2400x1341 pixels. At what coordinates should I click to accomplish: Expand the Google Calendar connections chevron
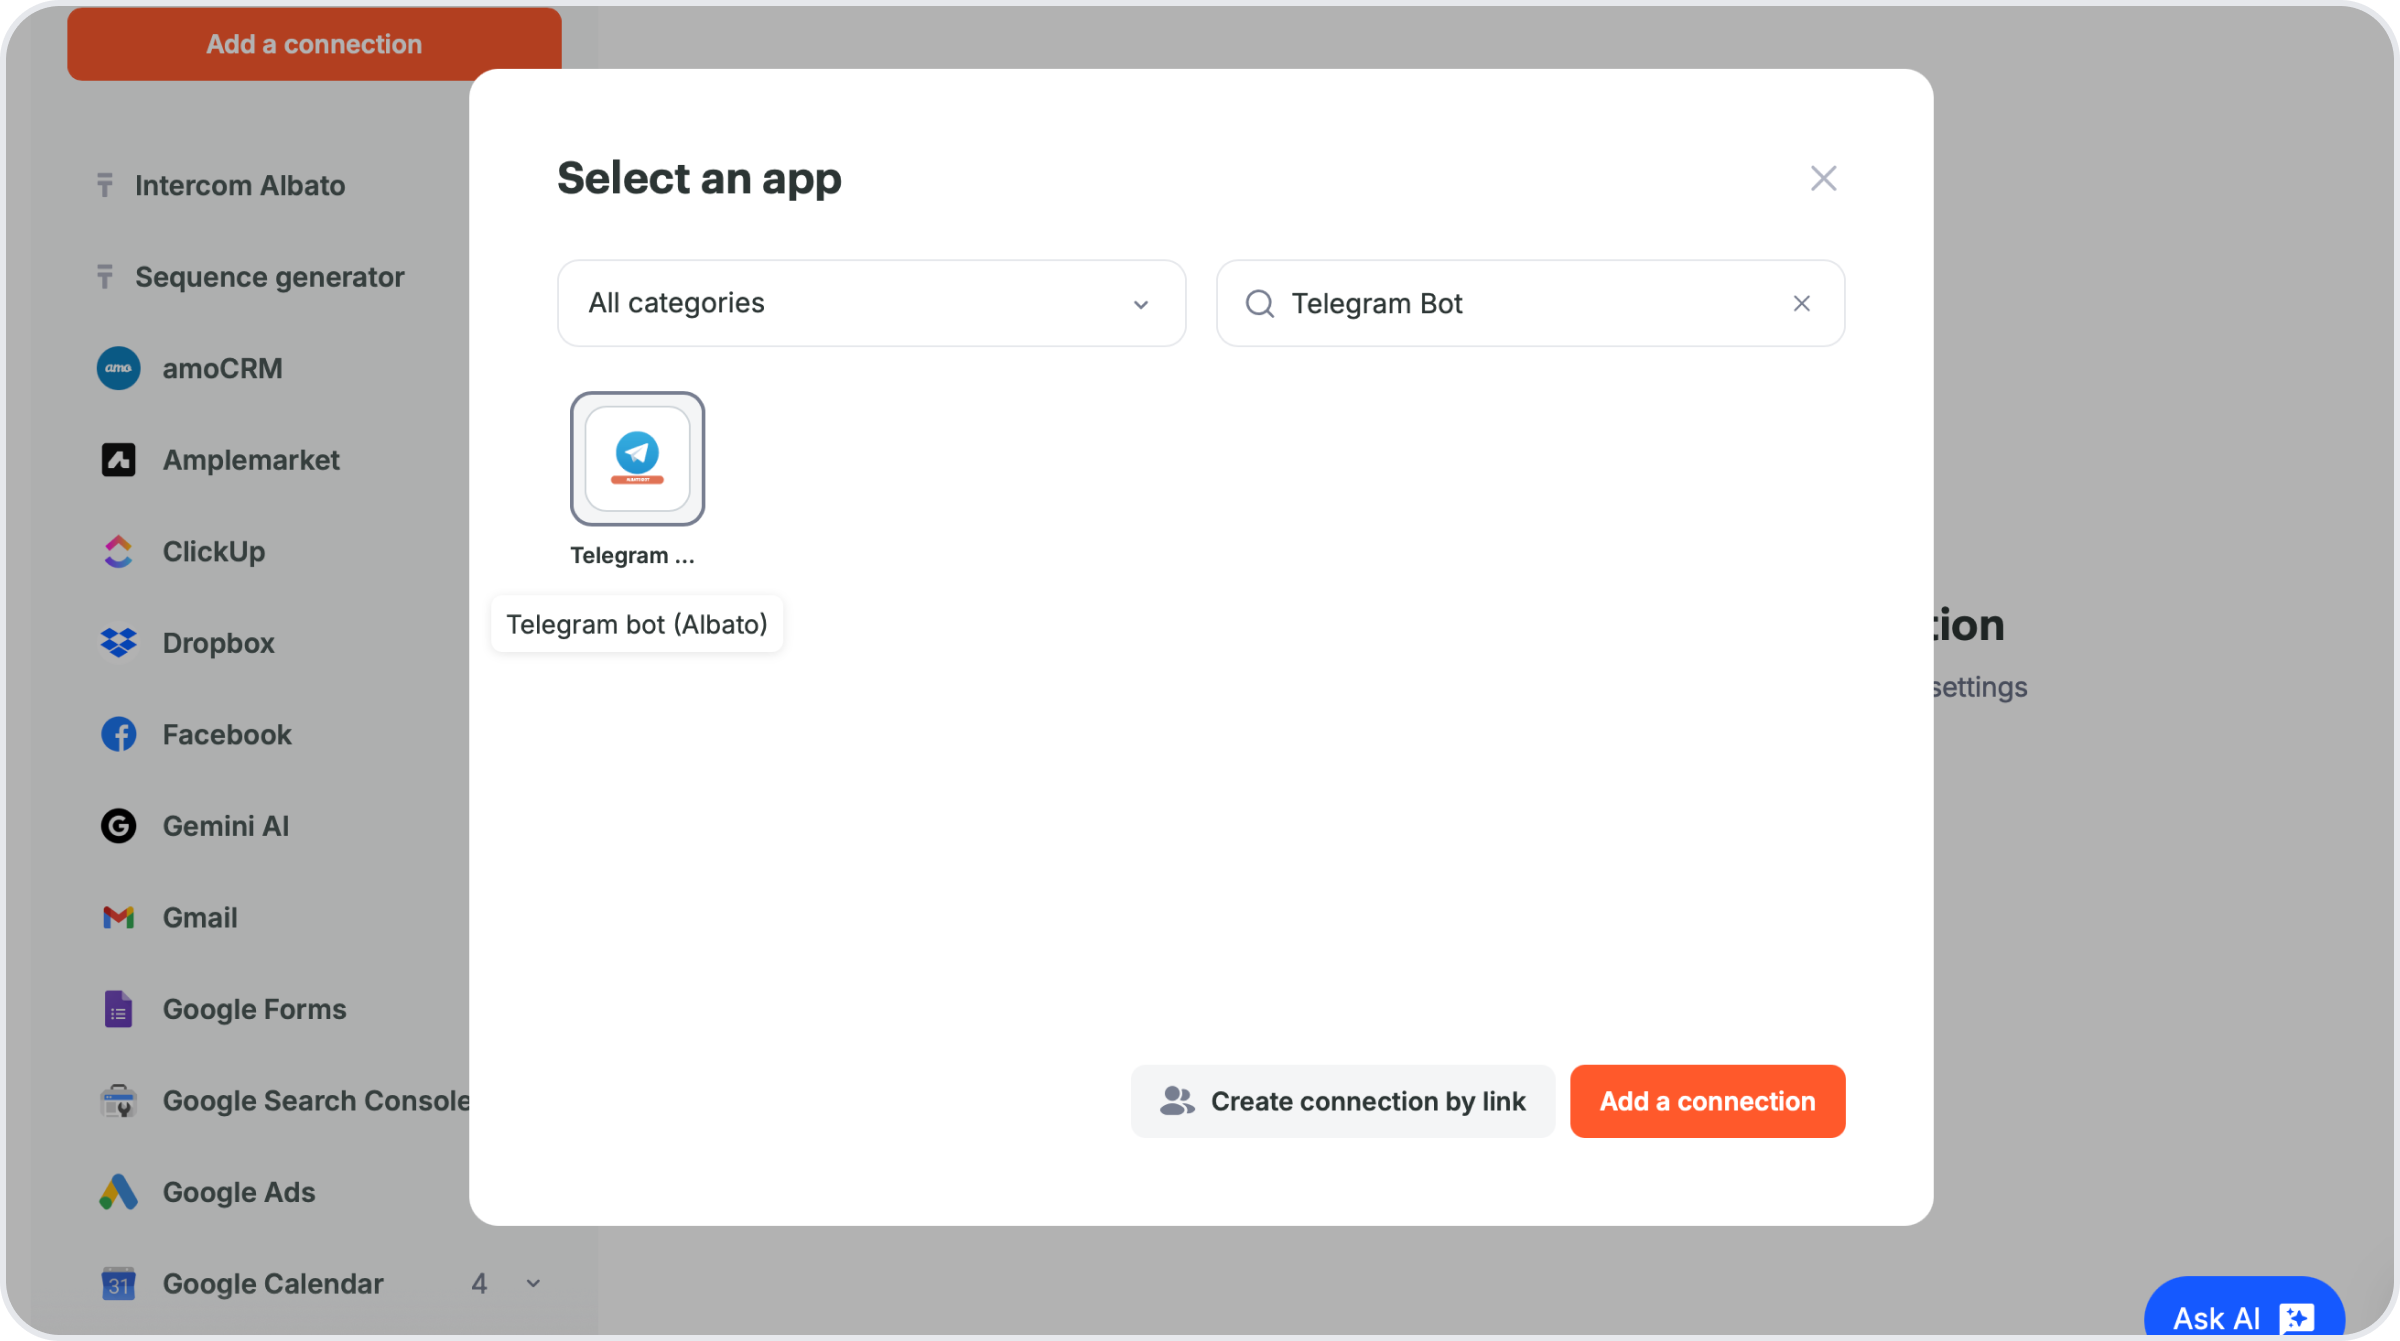coord(533,1283)
